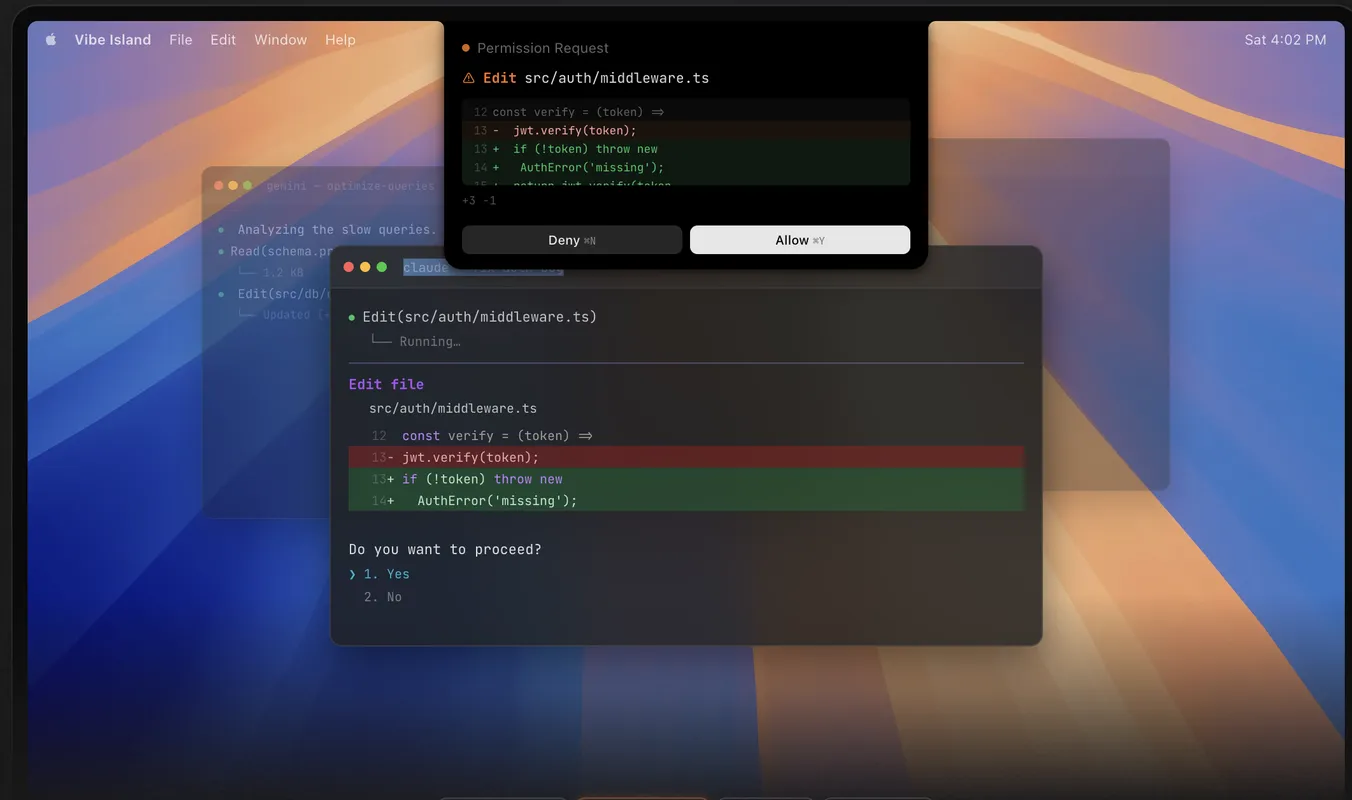Click the green zoom dot of claude terminal
1352x800 pixels.
tap(382, 267)
